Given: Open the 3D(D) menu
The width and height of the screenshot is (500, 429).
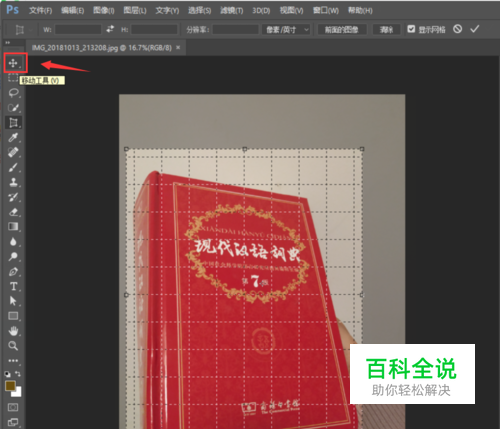Looking at the screenshot, I should [261, 11].
